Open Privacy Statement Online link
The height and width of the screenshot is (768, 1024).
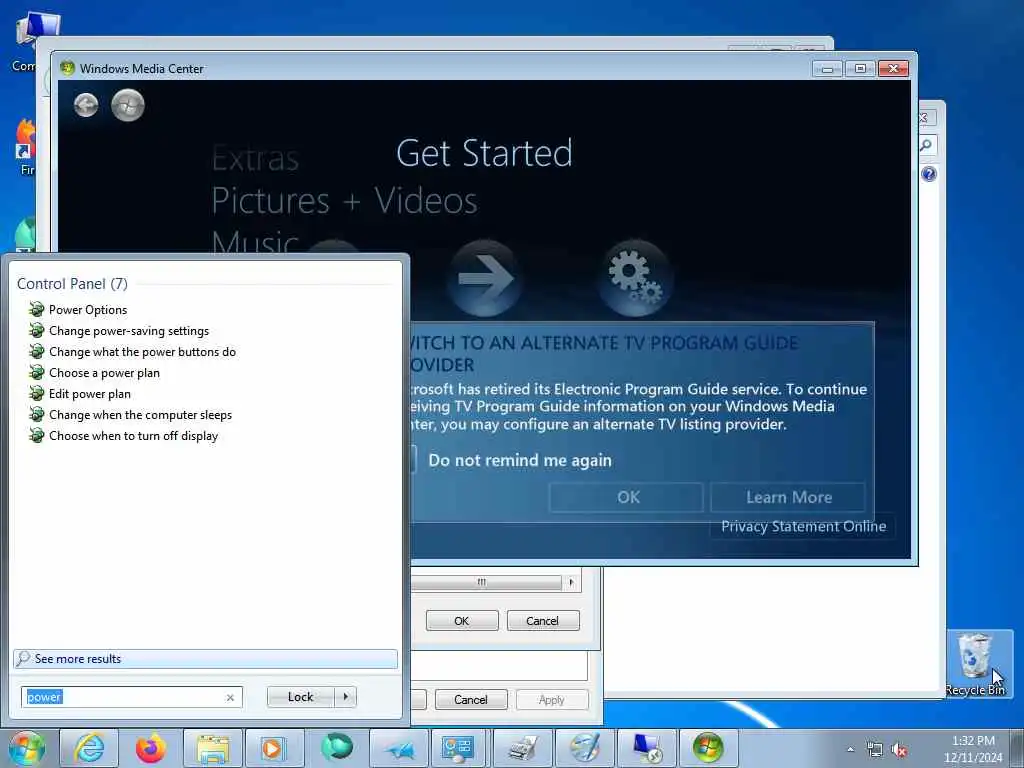point(803,526)
